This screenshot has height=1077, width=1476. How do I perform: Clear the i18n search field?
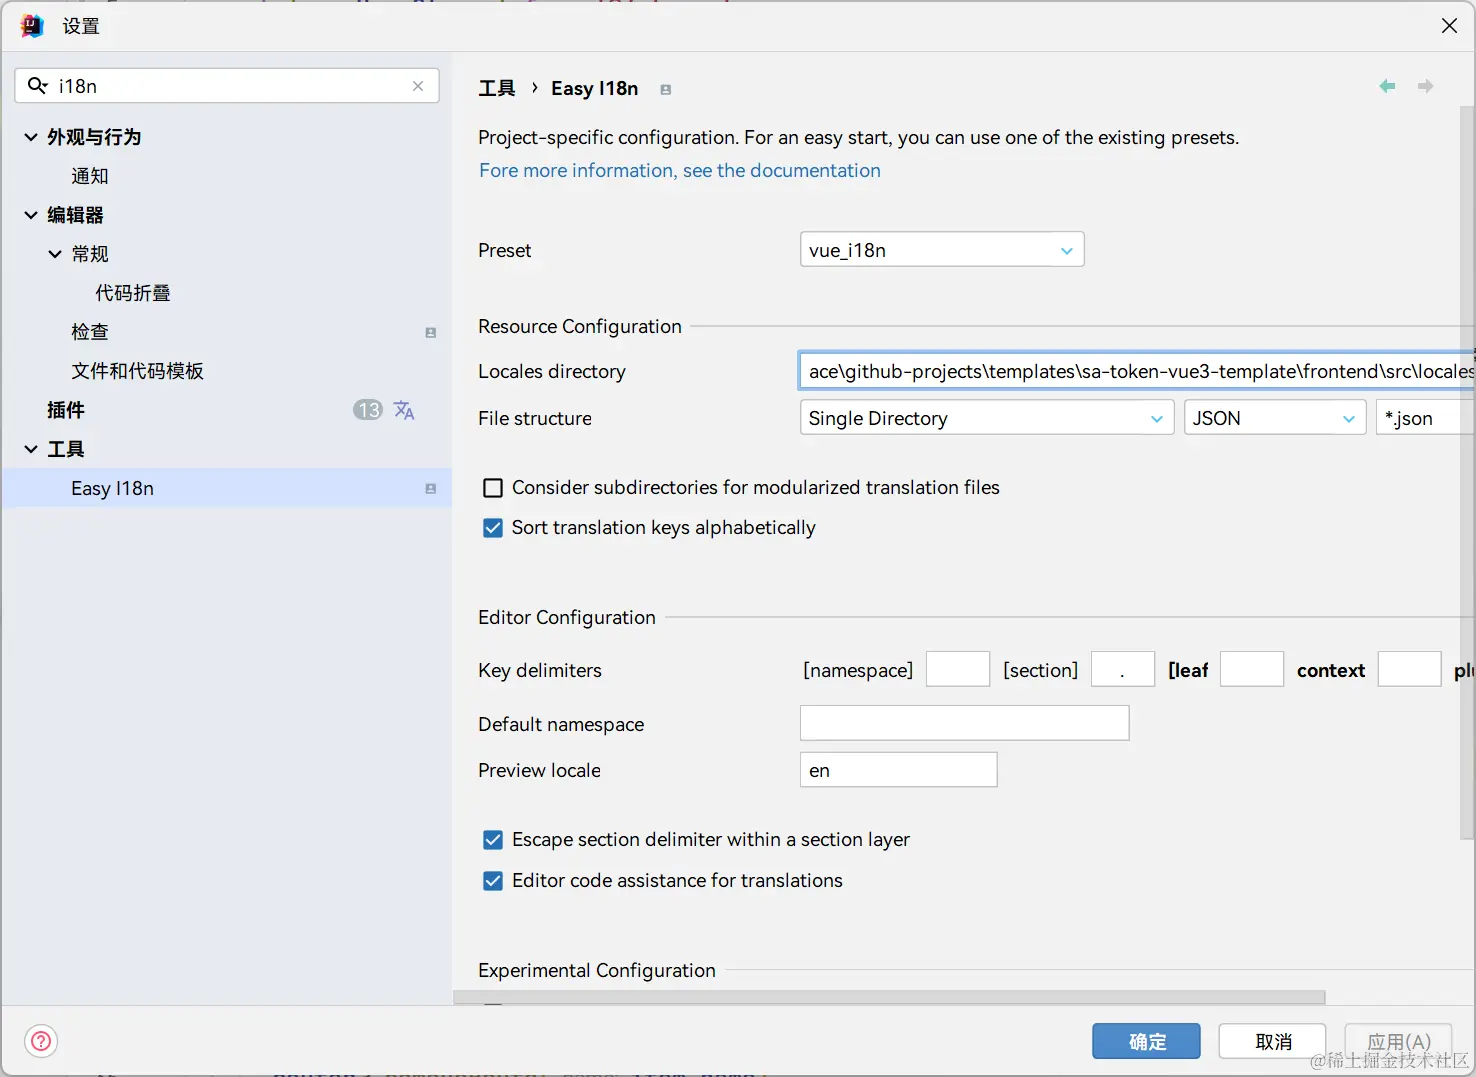point(418,86)
